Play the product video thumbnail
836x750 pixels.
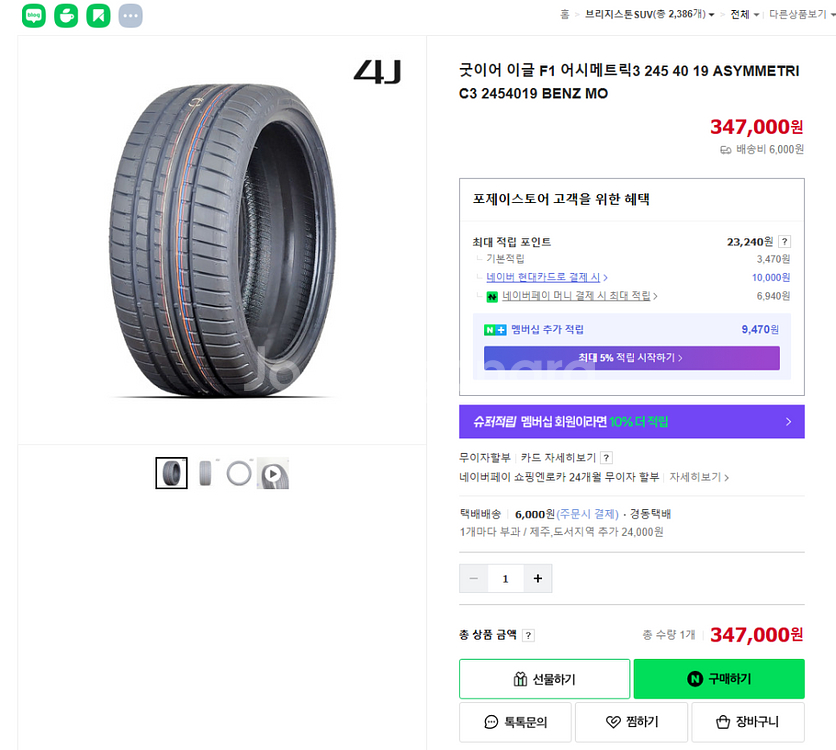pos(272,473)
